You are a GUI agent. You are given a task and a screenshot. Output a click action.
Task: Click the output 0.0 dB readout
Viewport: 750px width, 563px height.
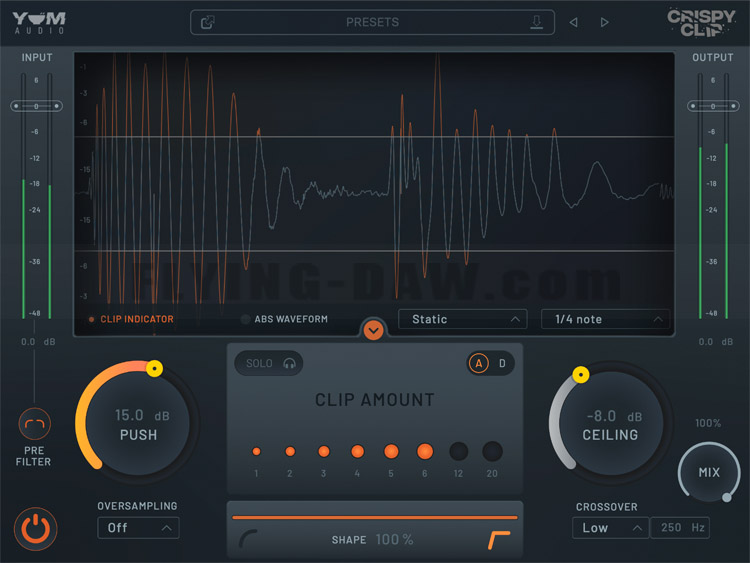[716, 342]
